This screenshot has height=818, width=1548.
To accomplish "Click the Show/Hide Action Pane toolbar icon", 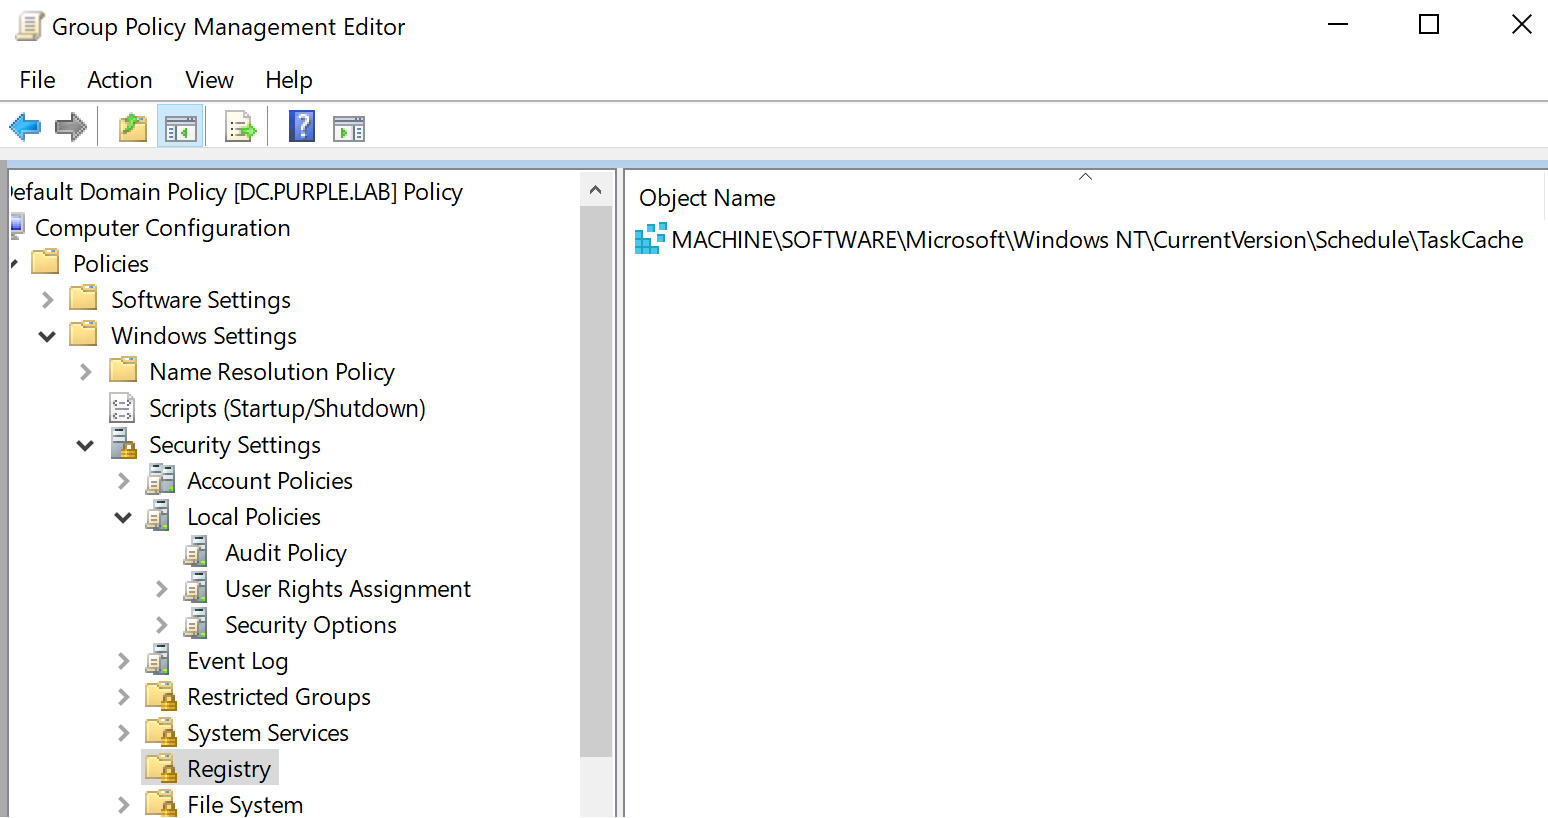I will [x=348, y=126].
